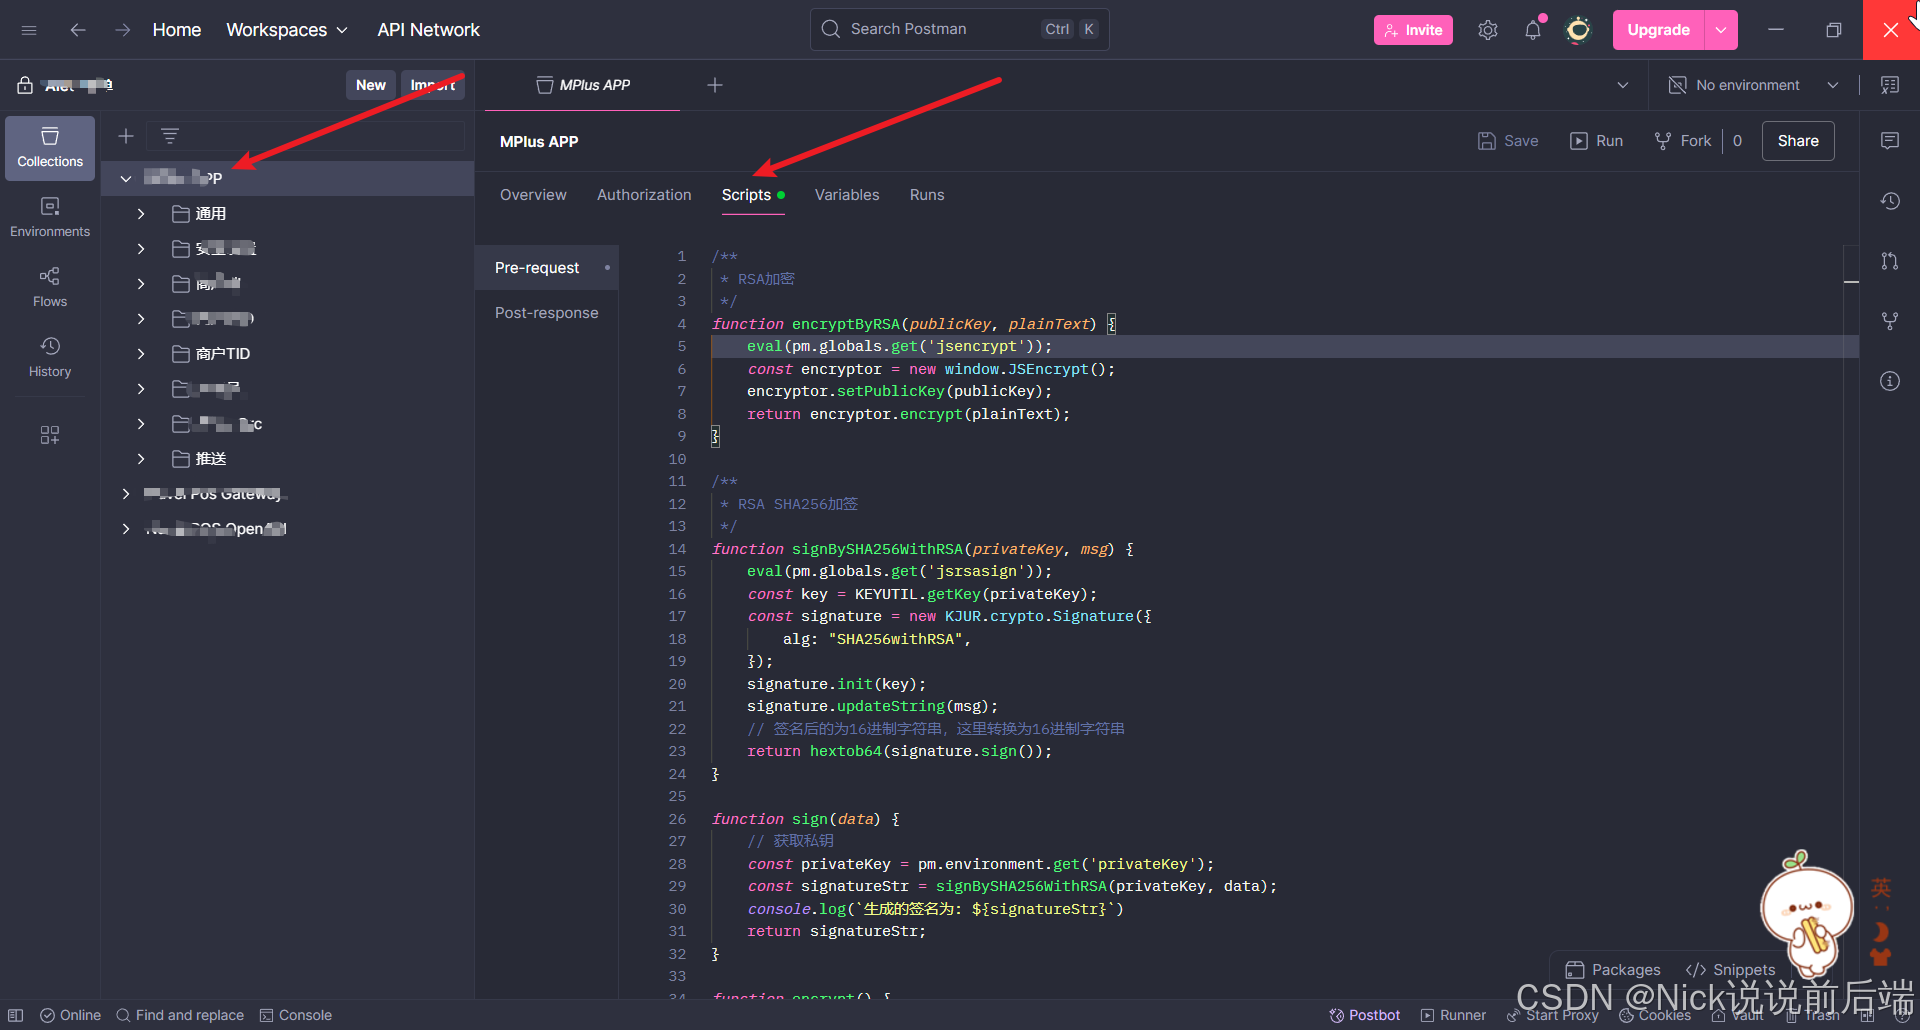Click the workspace lock icon
Viewport: 1920px width, 1030px height.
(x=25, y=85)
